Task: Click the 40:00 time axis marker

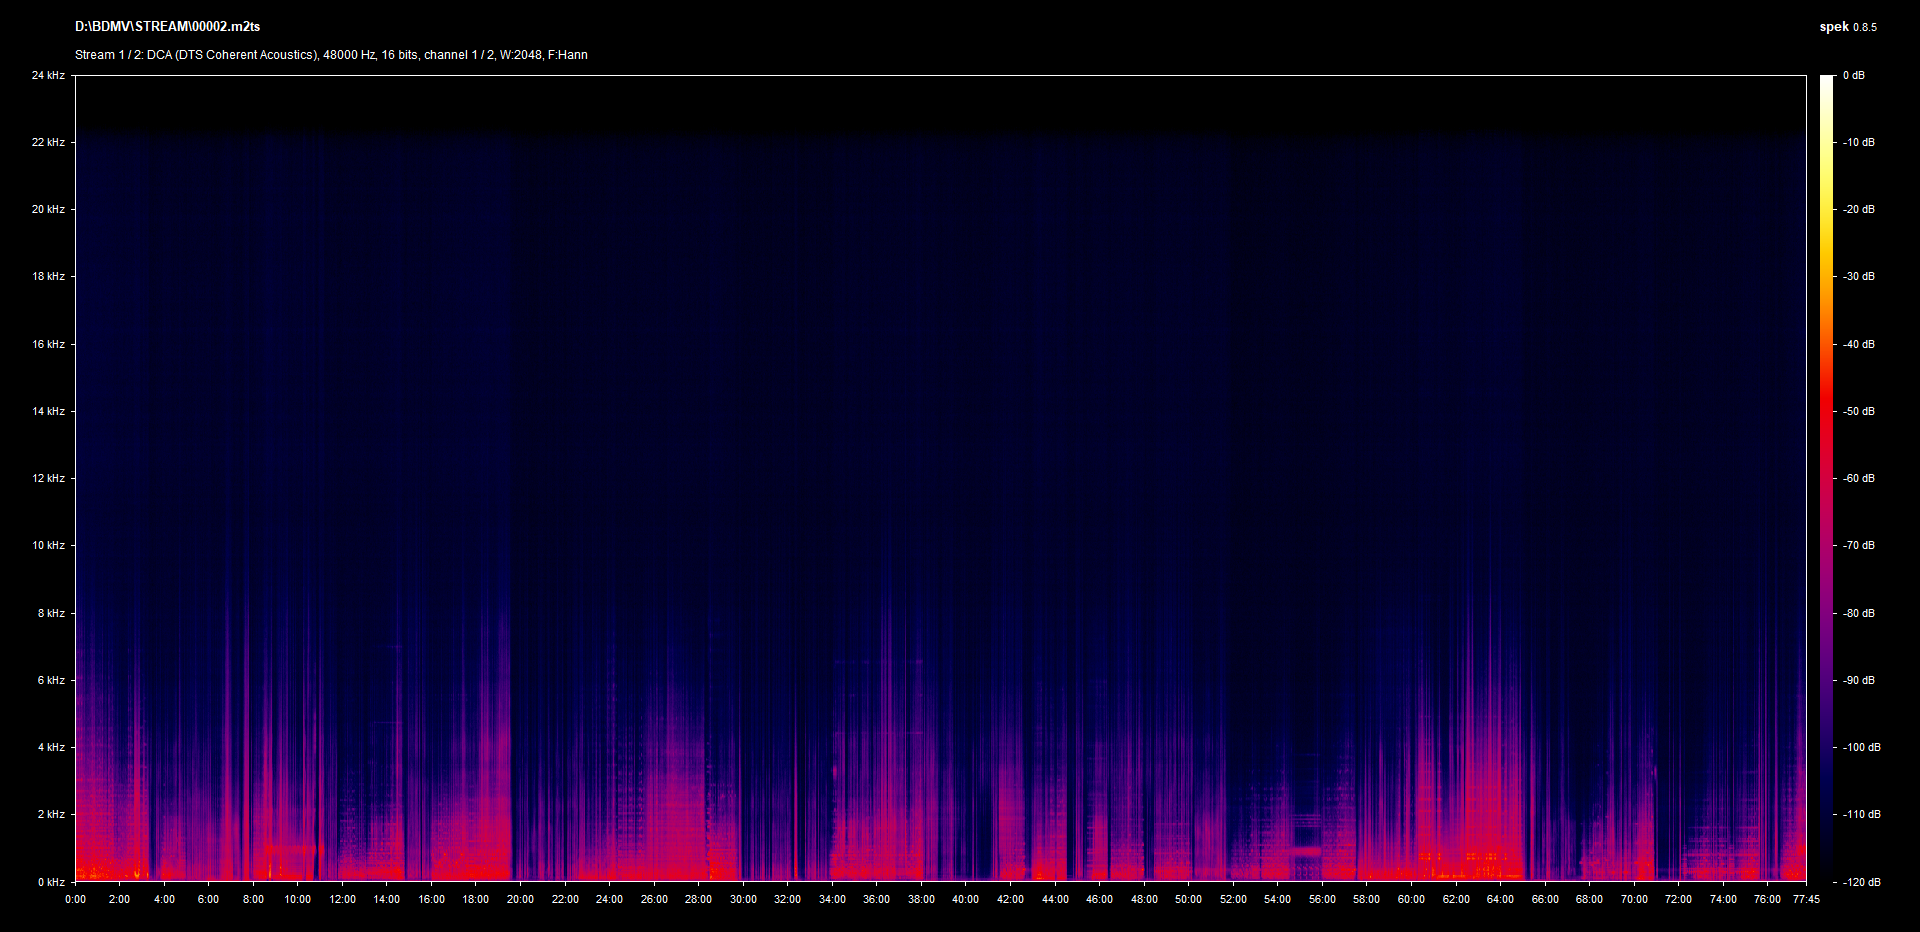Action: pyautogui.click(x=965, y=899)
